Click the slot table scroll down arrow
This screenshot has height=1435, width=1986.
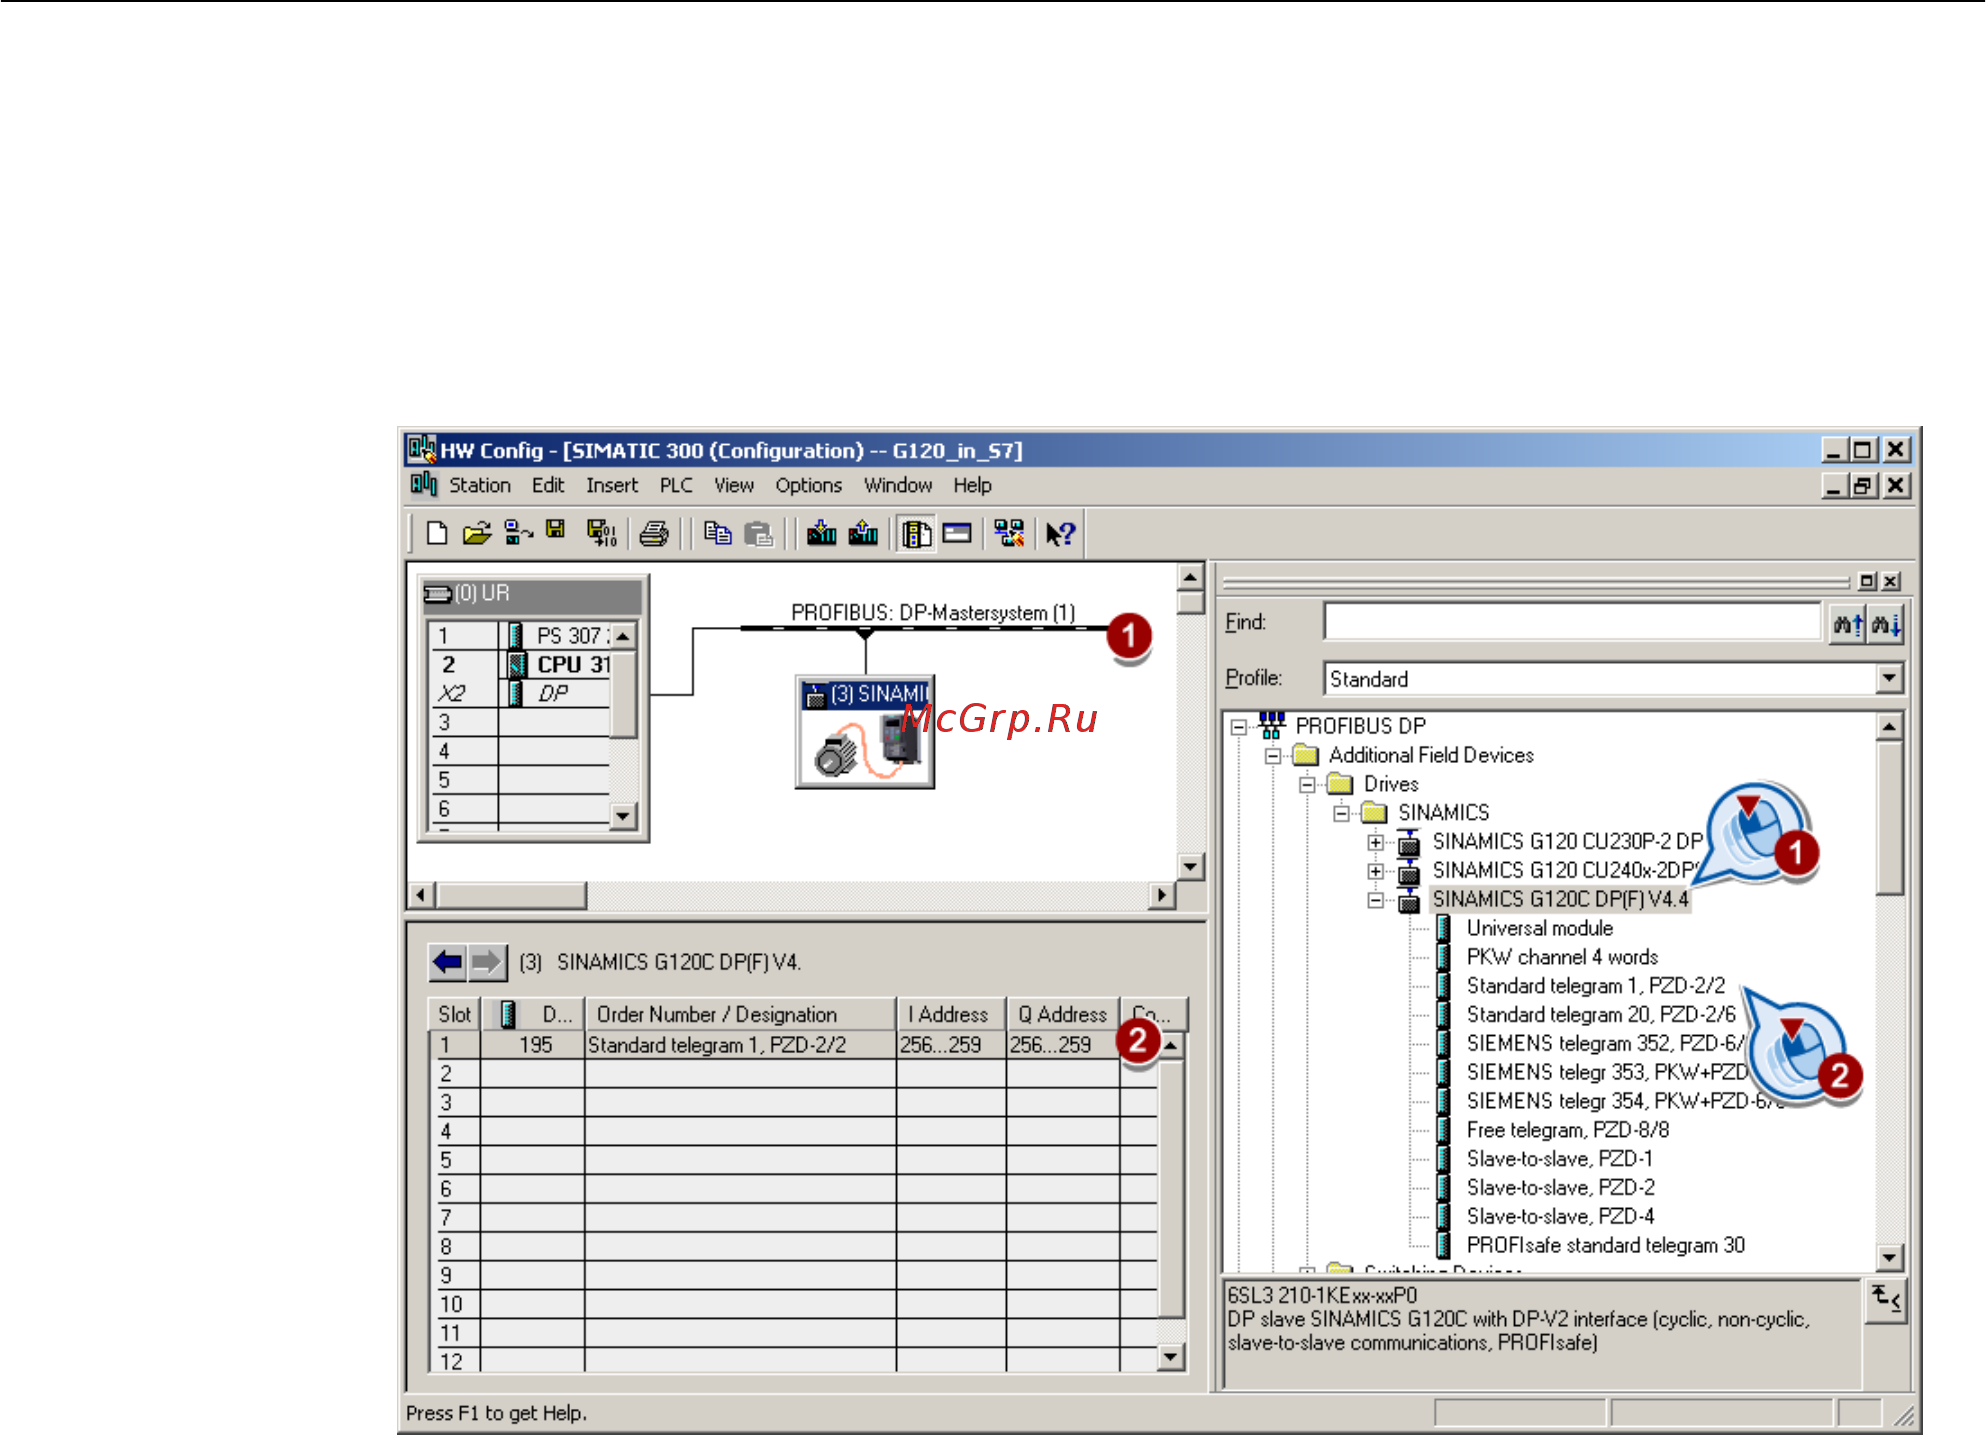1171,1358
